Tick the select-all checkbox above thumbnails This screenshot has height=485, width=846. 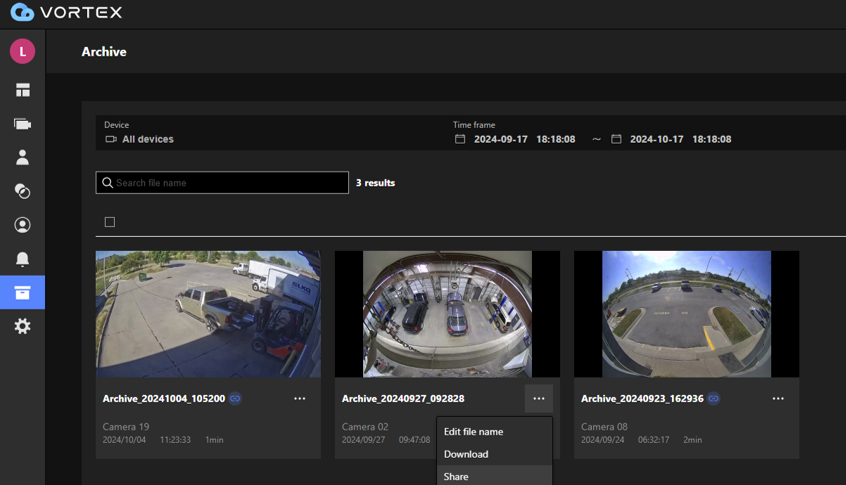point(110,222)
